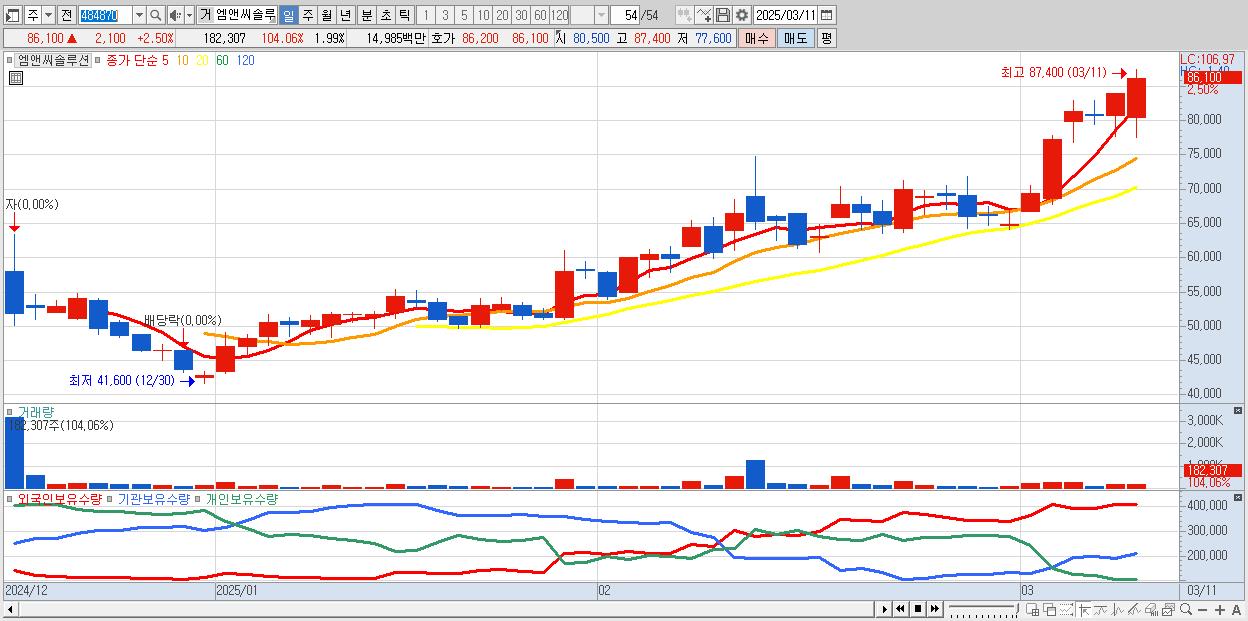Click the date field 2025/03/11
The height and width of the screenshot is (621, 1248).
coord(785,15)
